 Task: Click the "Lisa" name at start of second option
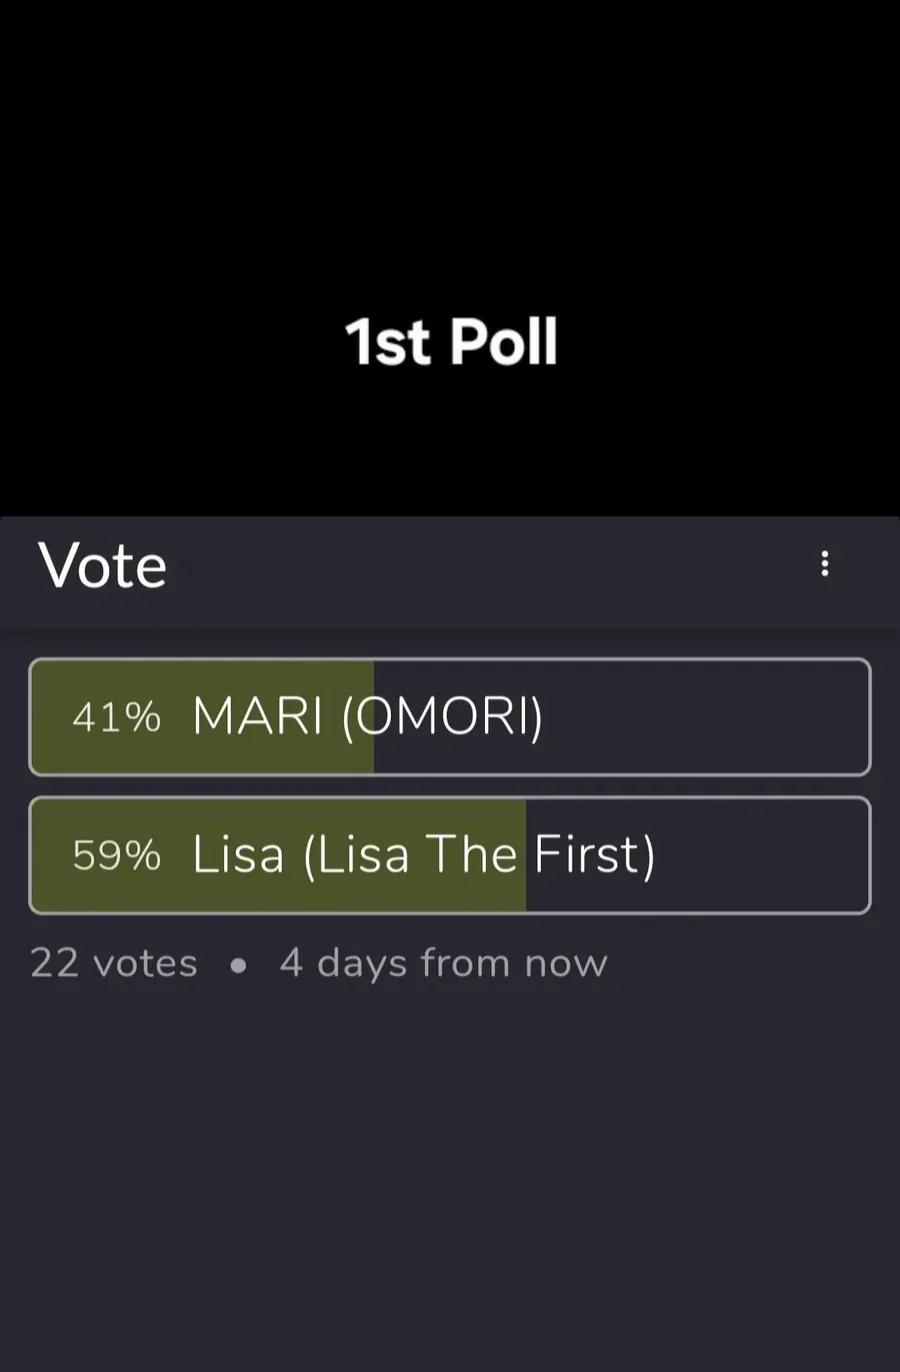point(238,855)
